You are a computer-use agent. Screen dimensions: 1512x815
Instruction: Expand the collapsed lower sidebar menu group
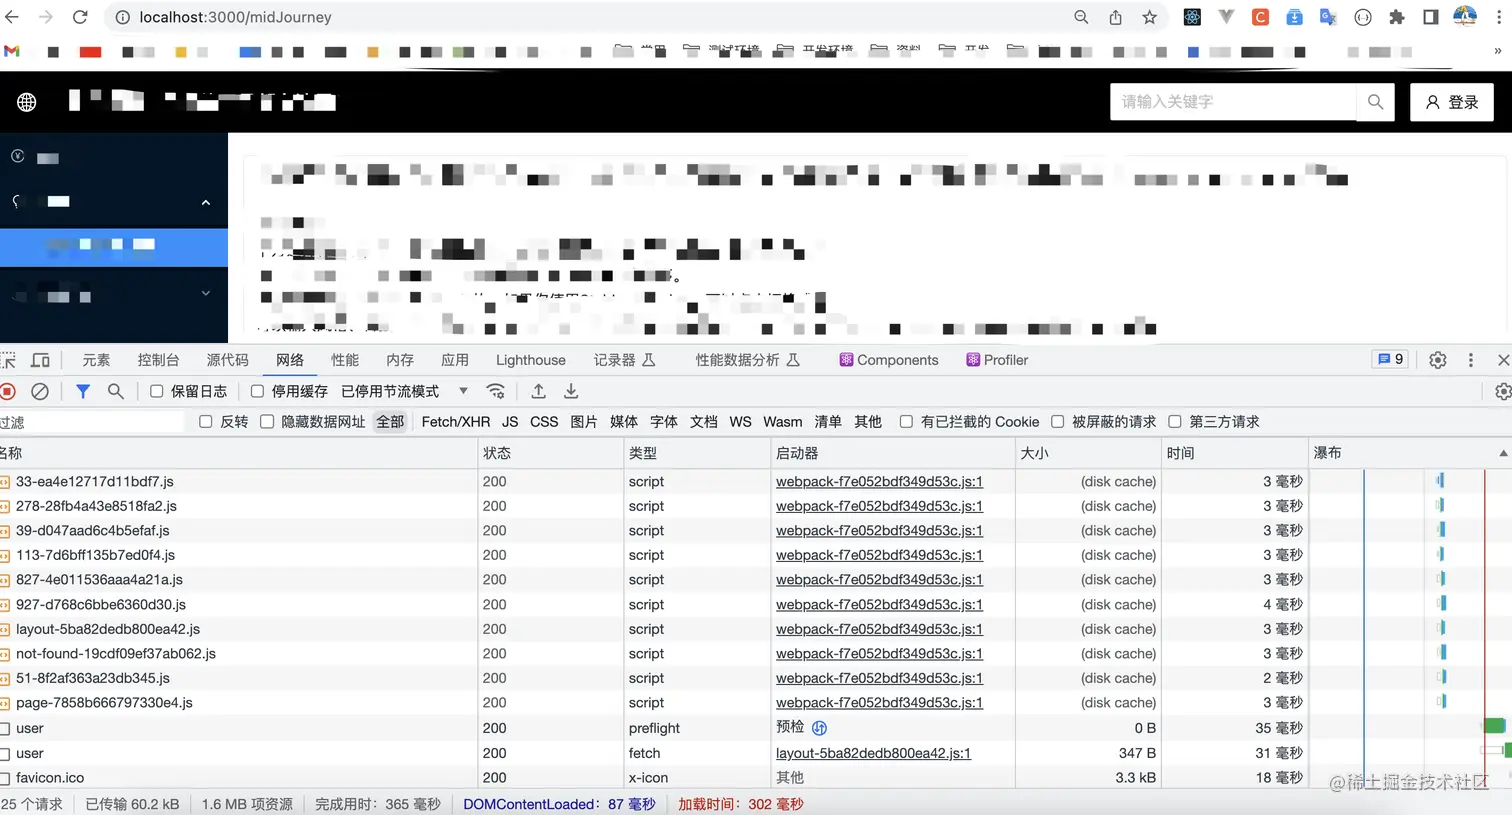[206, 294]
